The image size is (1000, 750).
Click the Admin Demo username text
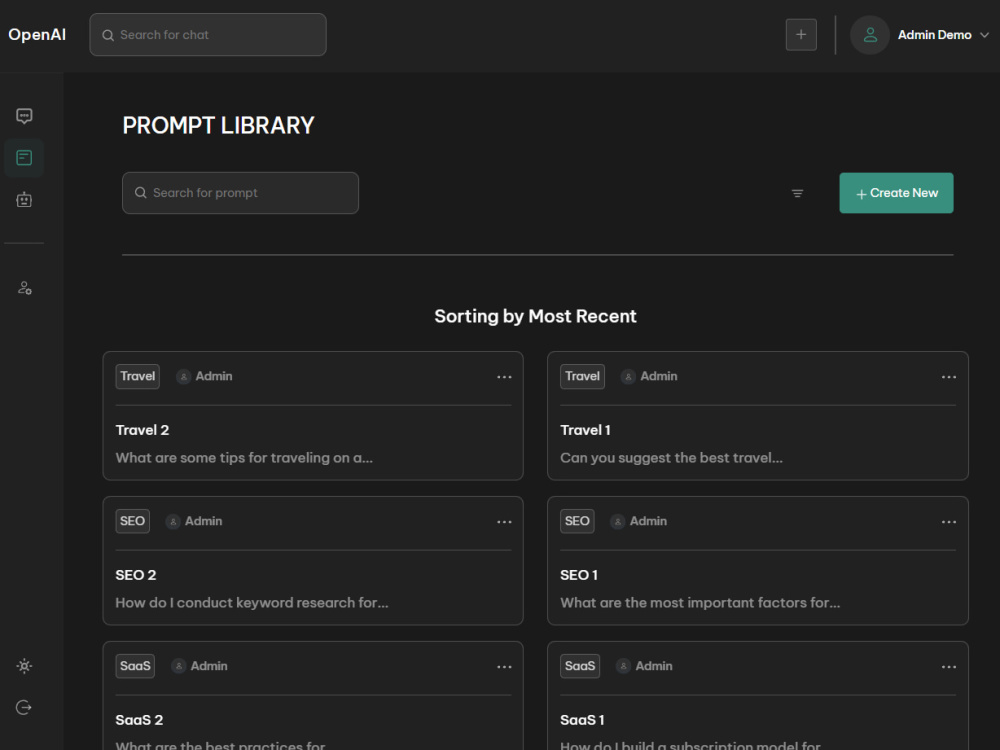pyautogui.click(x=934, y=35)
